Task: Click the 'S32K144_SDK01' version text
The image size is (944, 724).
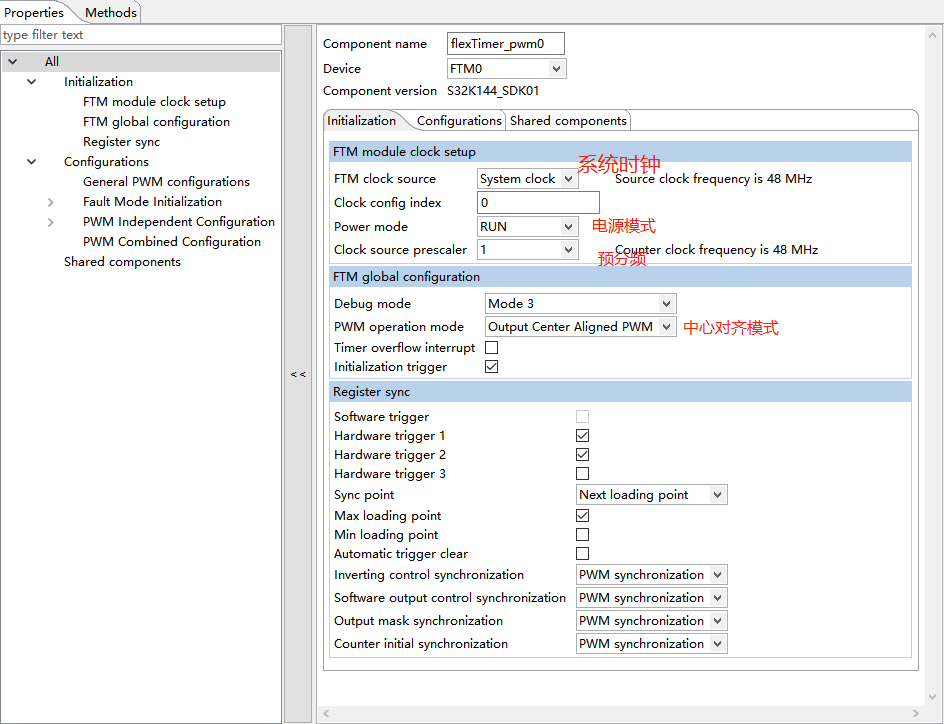Action: click(493, 91)
